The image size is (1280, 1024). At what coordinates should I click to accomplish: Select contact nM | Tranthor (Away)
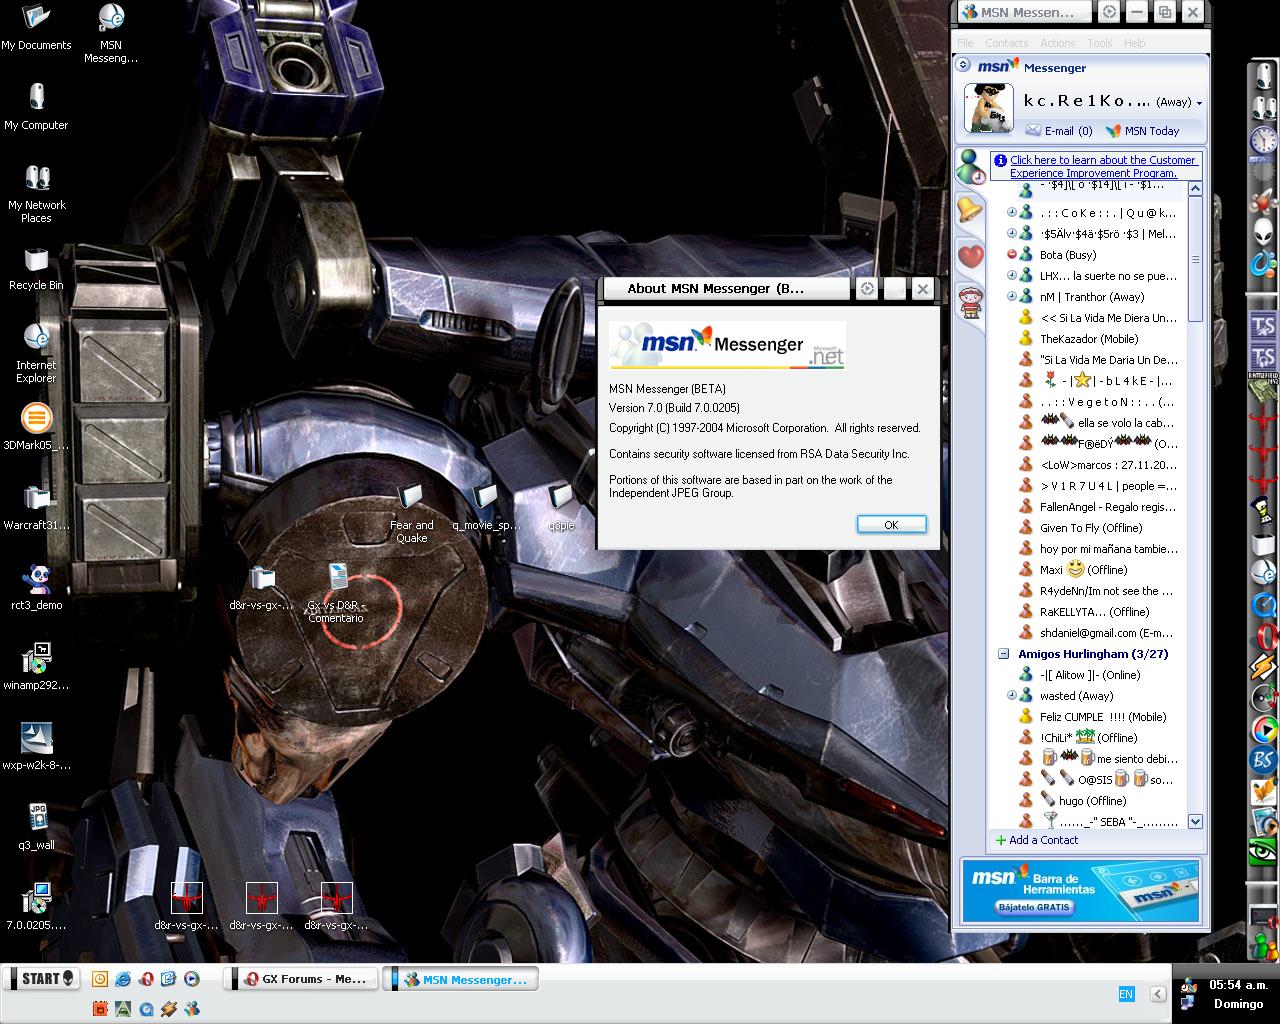[x=1091, y=297]
